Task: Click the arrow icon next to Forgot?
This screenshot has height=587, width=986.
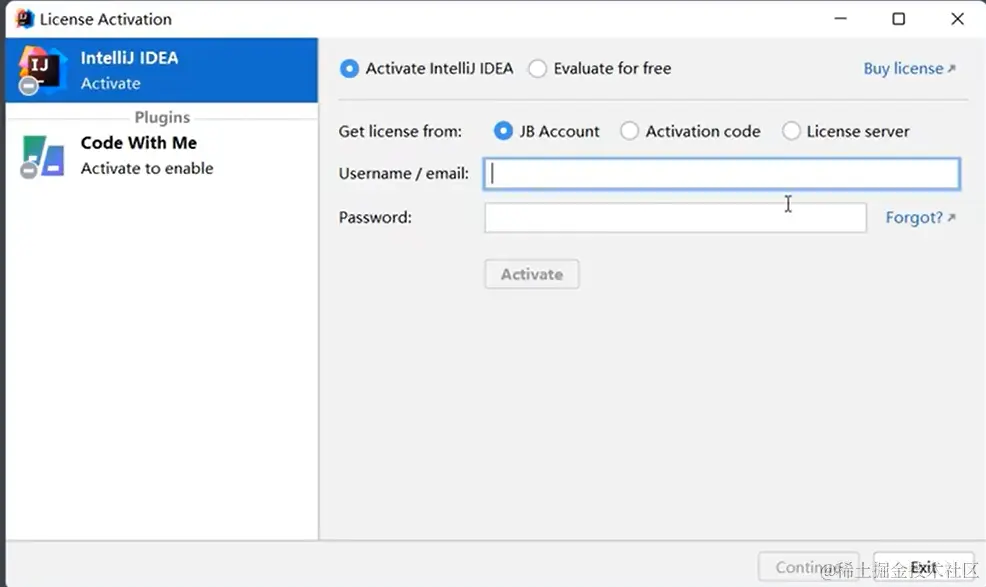Action: [951, 217]
